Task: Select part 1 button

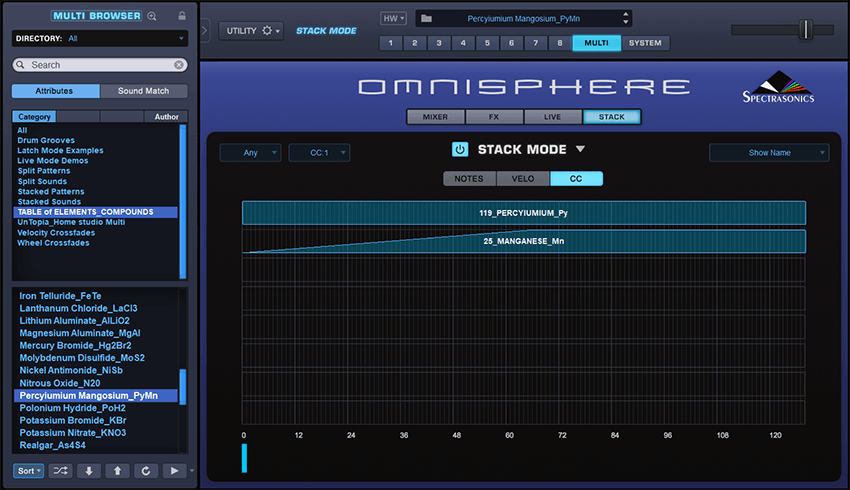Action: pos(390,43)
